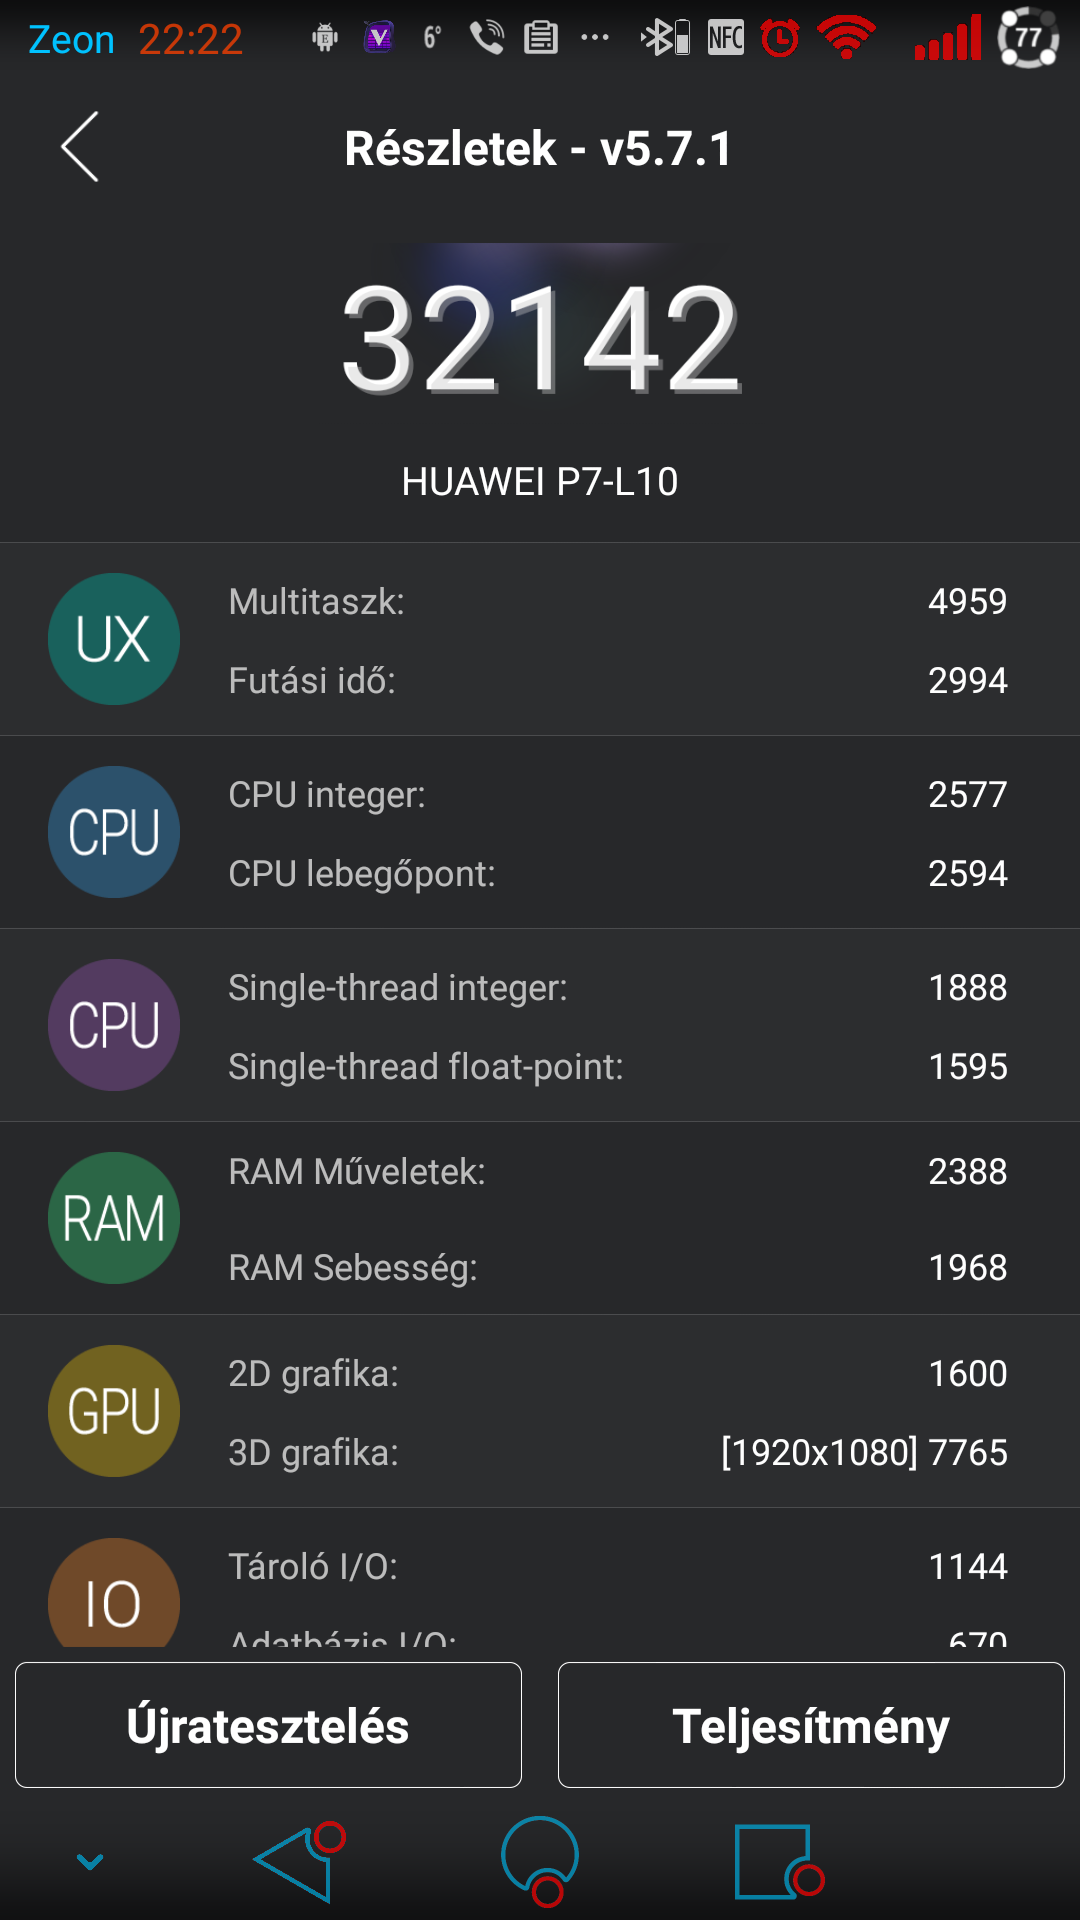
Task: Select the 3D grafika score row
Action: click(618, 1452)
